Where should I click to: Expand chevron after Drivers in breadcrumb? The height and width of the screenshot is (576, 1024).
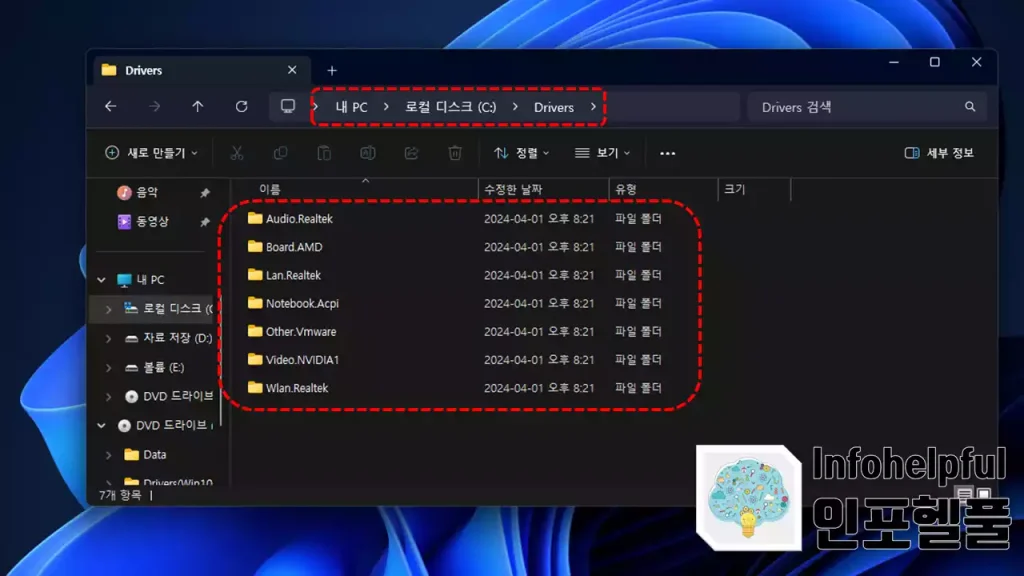point(593,106)
